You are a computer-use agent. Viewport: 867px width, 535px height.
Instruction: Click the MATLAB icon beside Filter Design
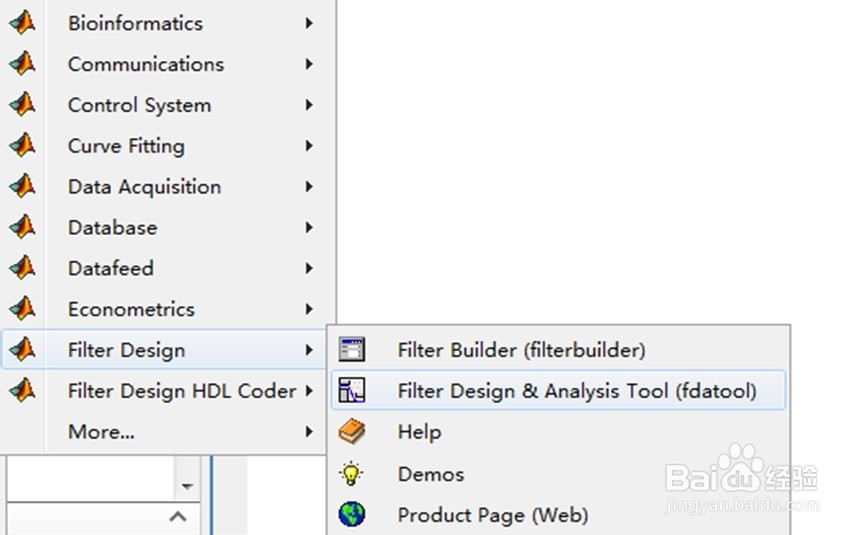[23, 350]
